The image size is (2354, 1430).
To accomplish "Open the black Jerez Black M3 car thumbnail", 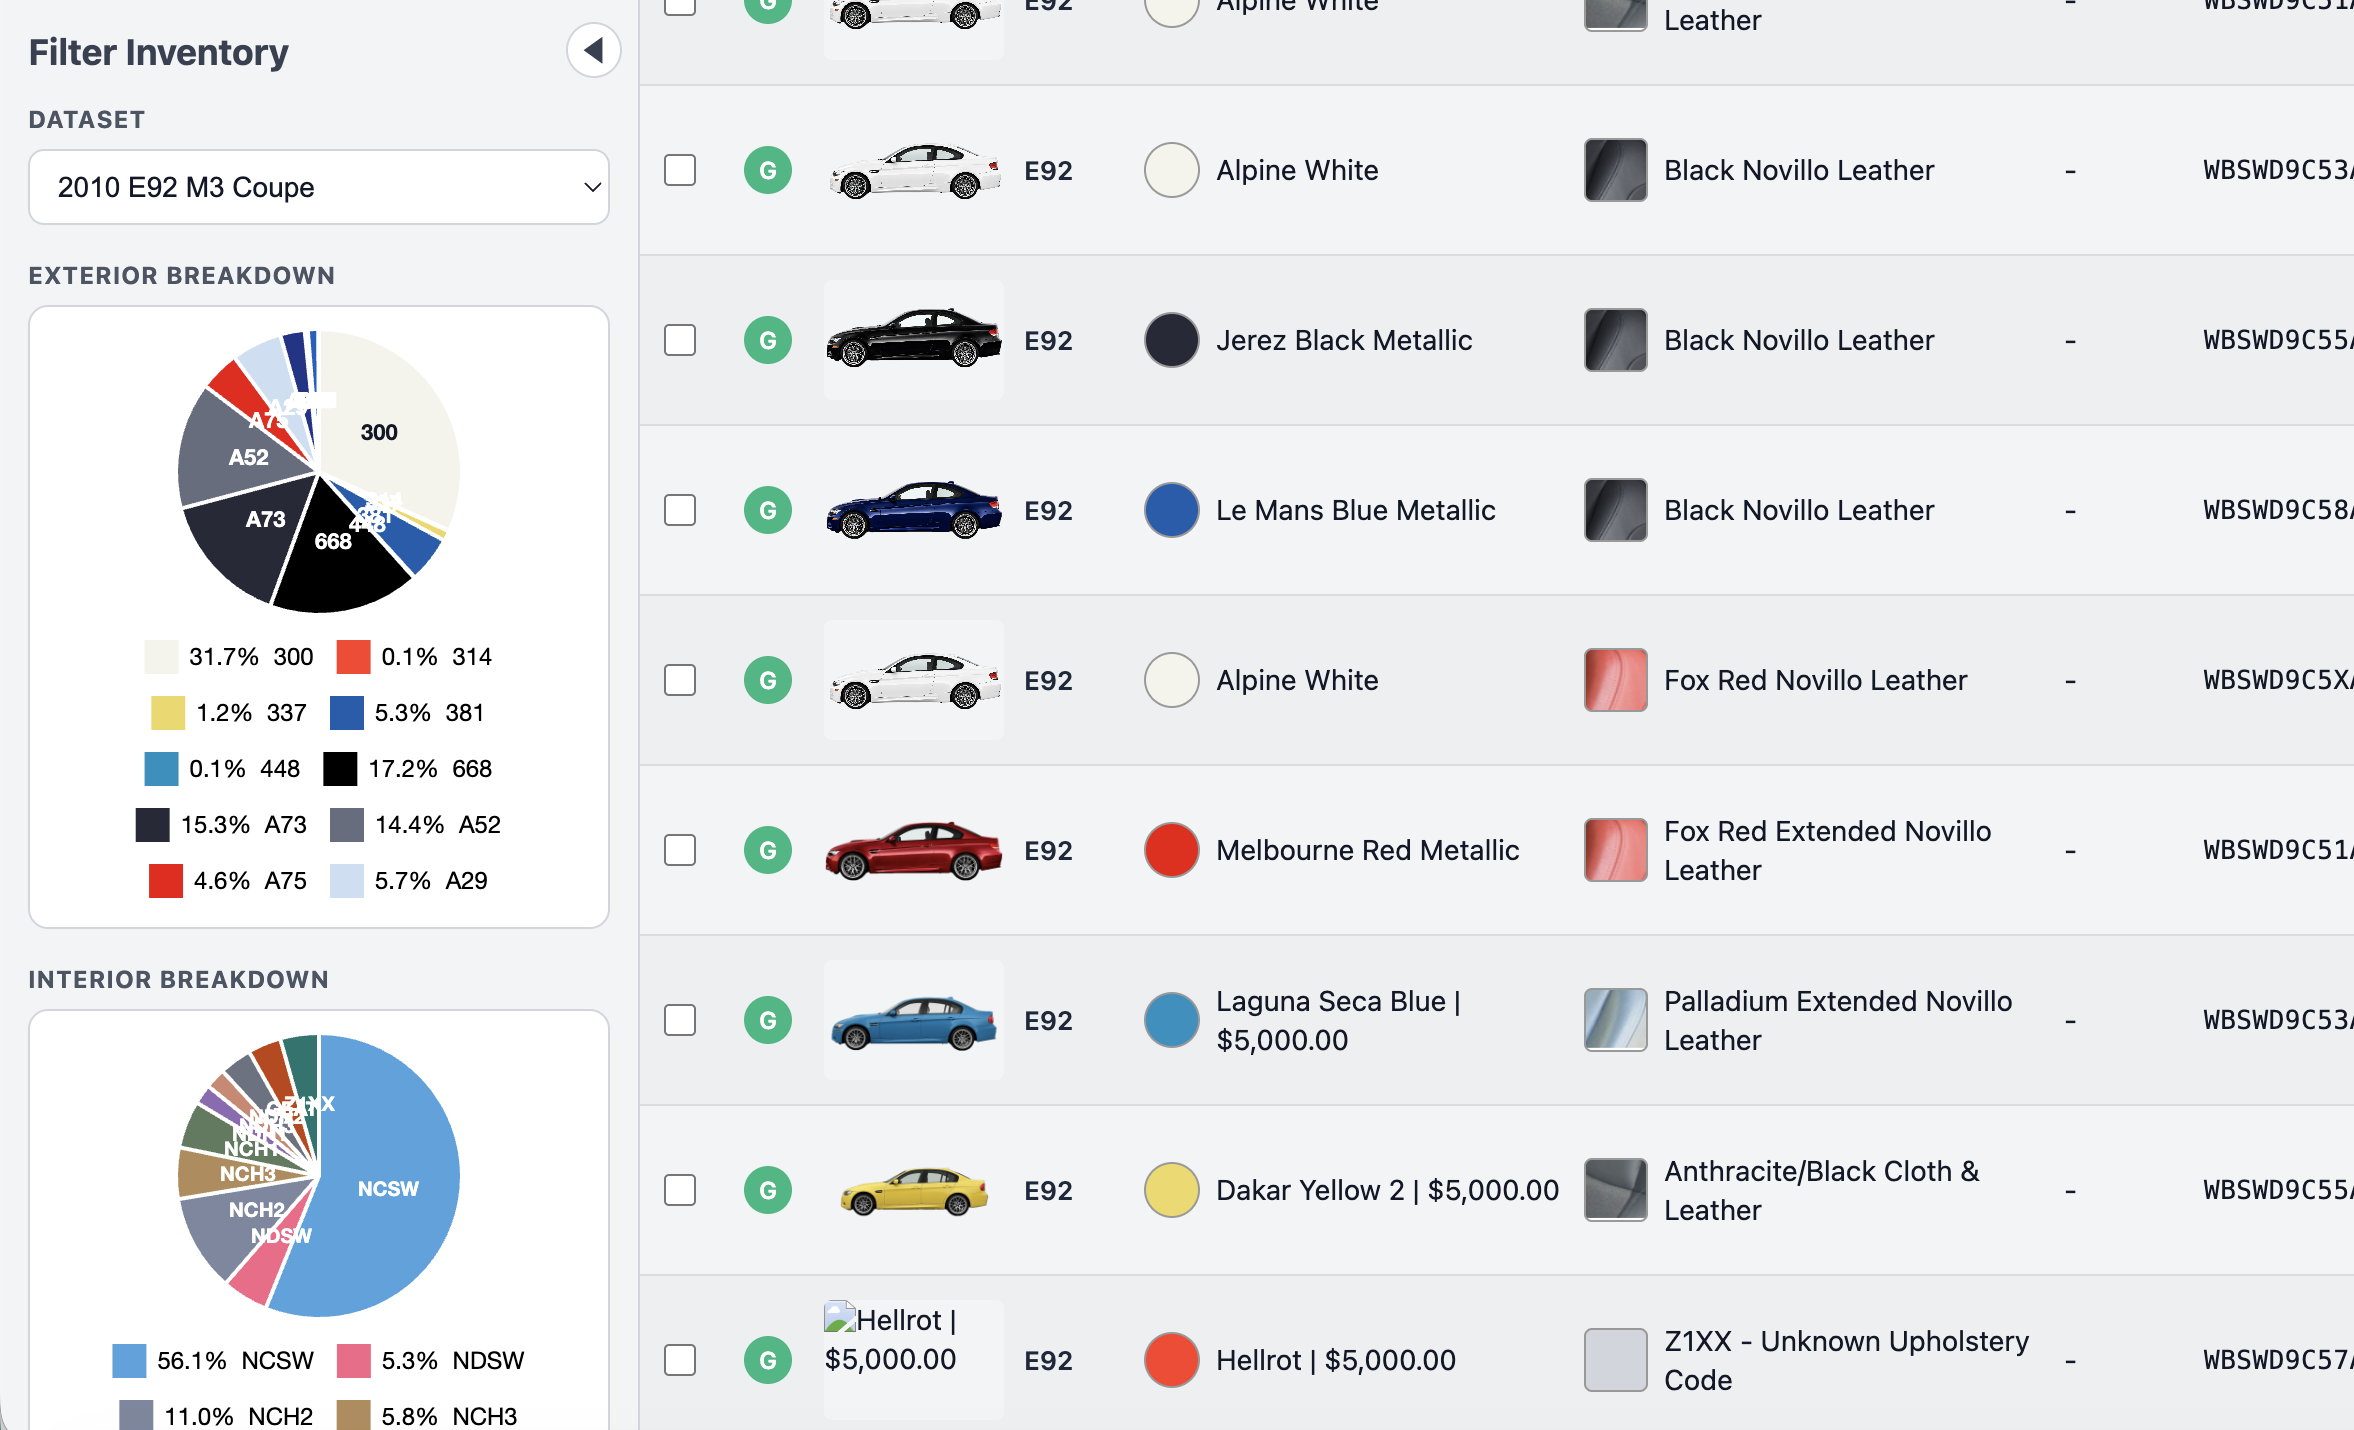I will pos(914,340).
